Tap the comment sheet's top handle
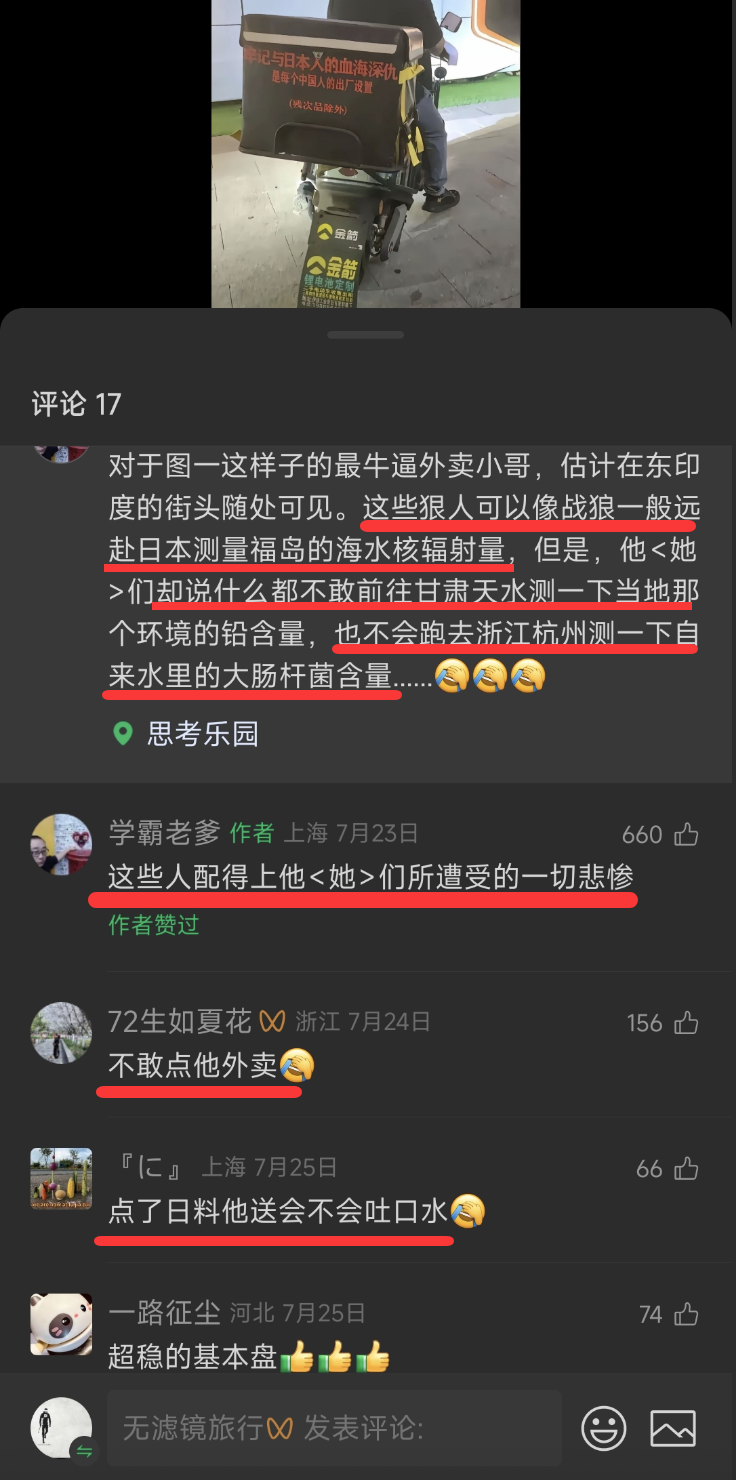The height and width of the screenshot is (1480, 736). (x=366, y=335)
